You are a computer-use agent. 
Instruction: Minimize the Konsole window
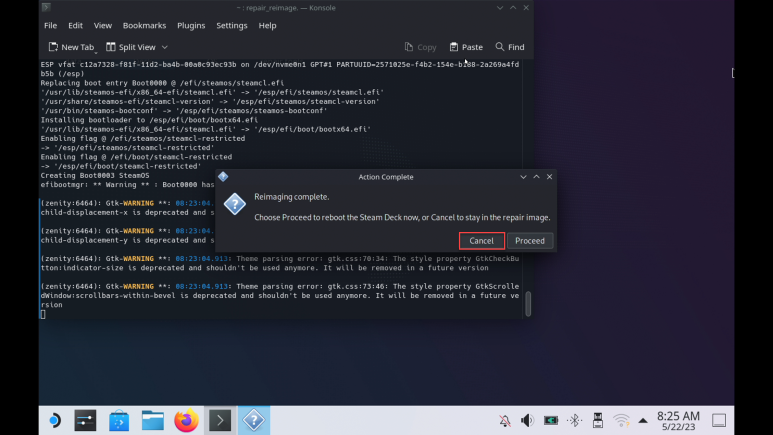pos(500,7)
